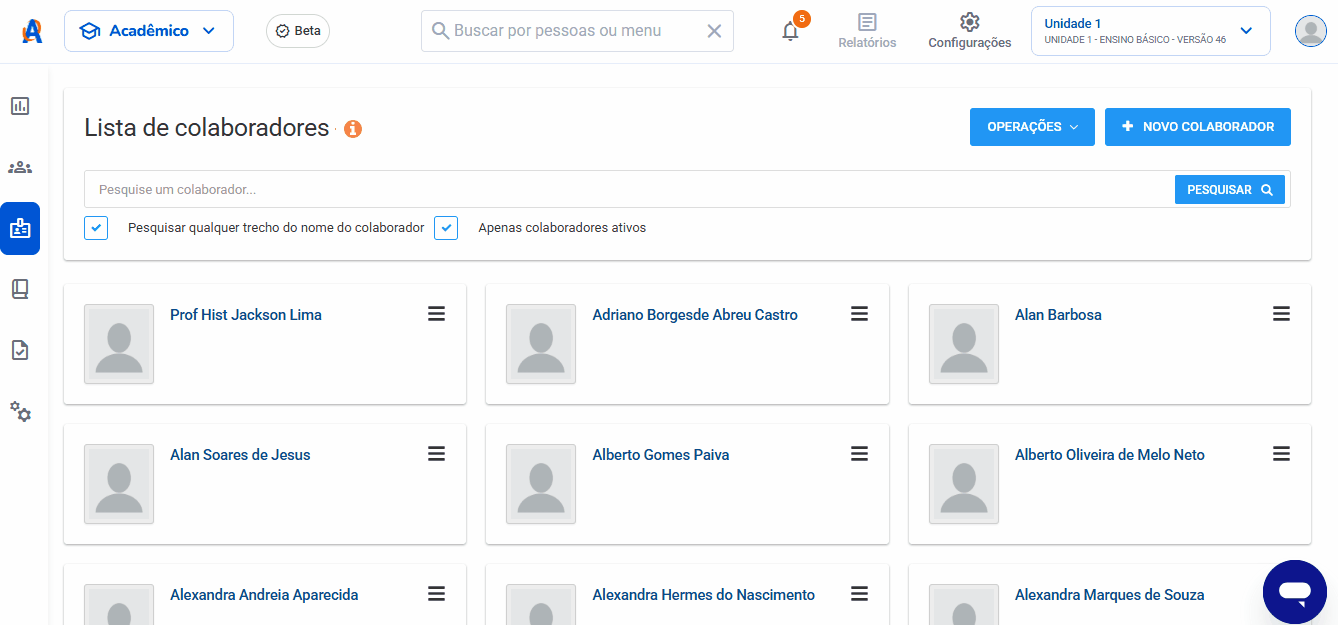Screen dimensions: 1338x625
Task: Open the book sidebar icon
Action: (x=20, y=289)
